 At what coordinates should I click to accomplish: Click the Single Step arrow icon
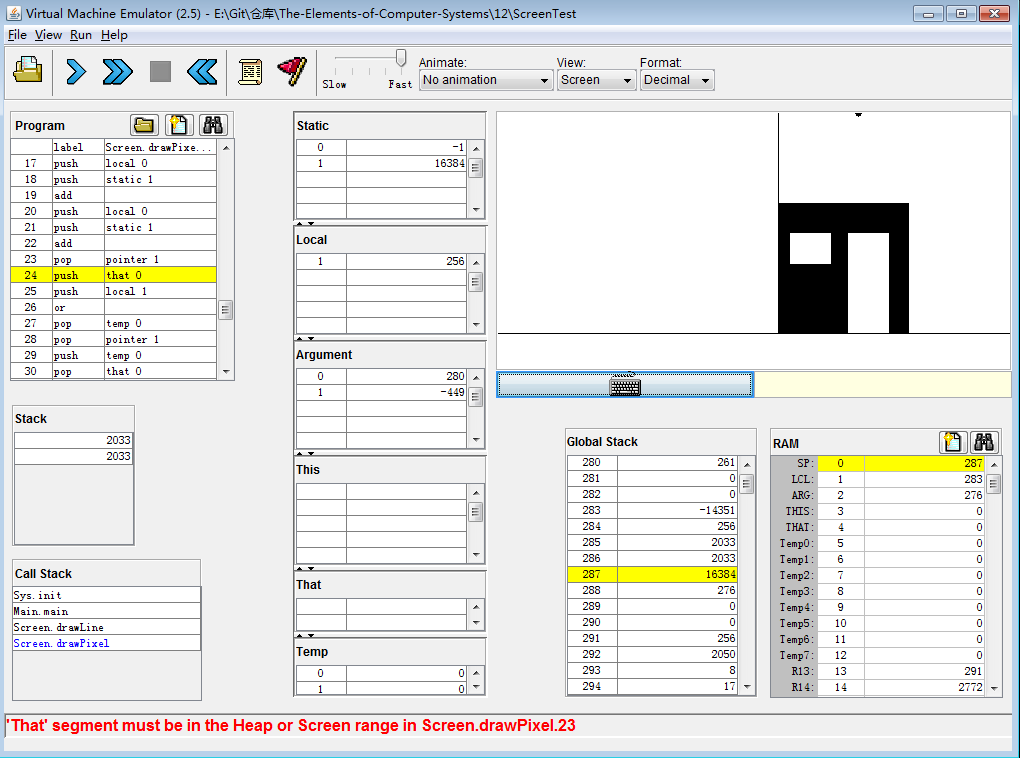pyautogui.click(x=76, y=71)
